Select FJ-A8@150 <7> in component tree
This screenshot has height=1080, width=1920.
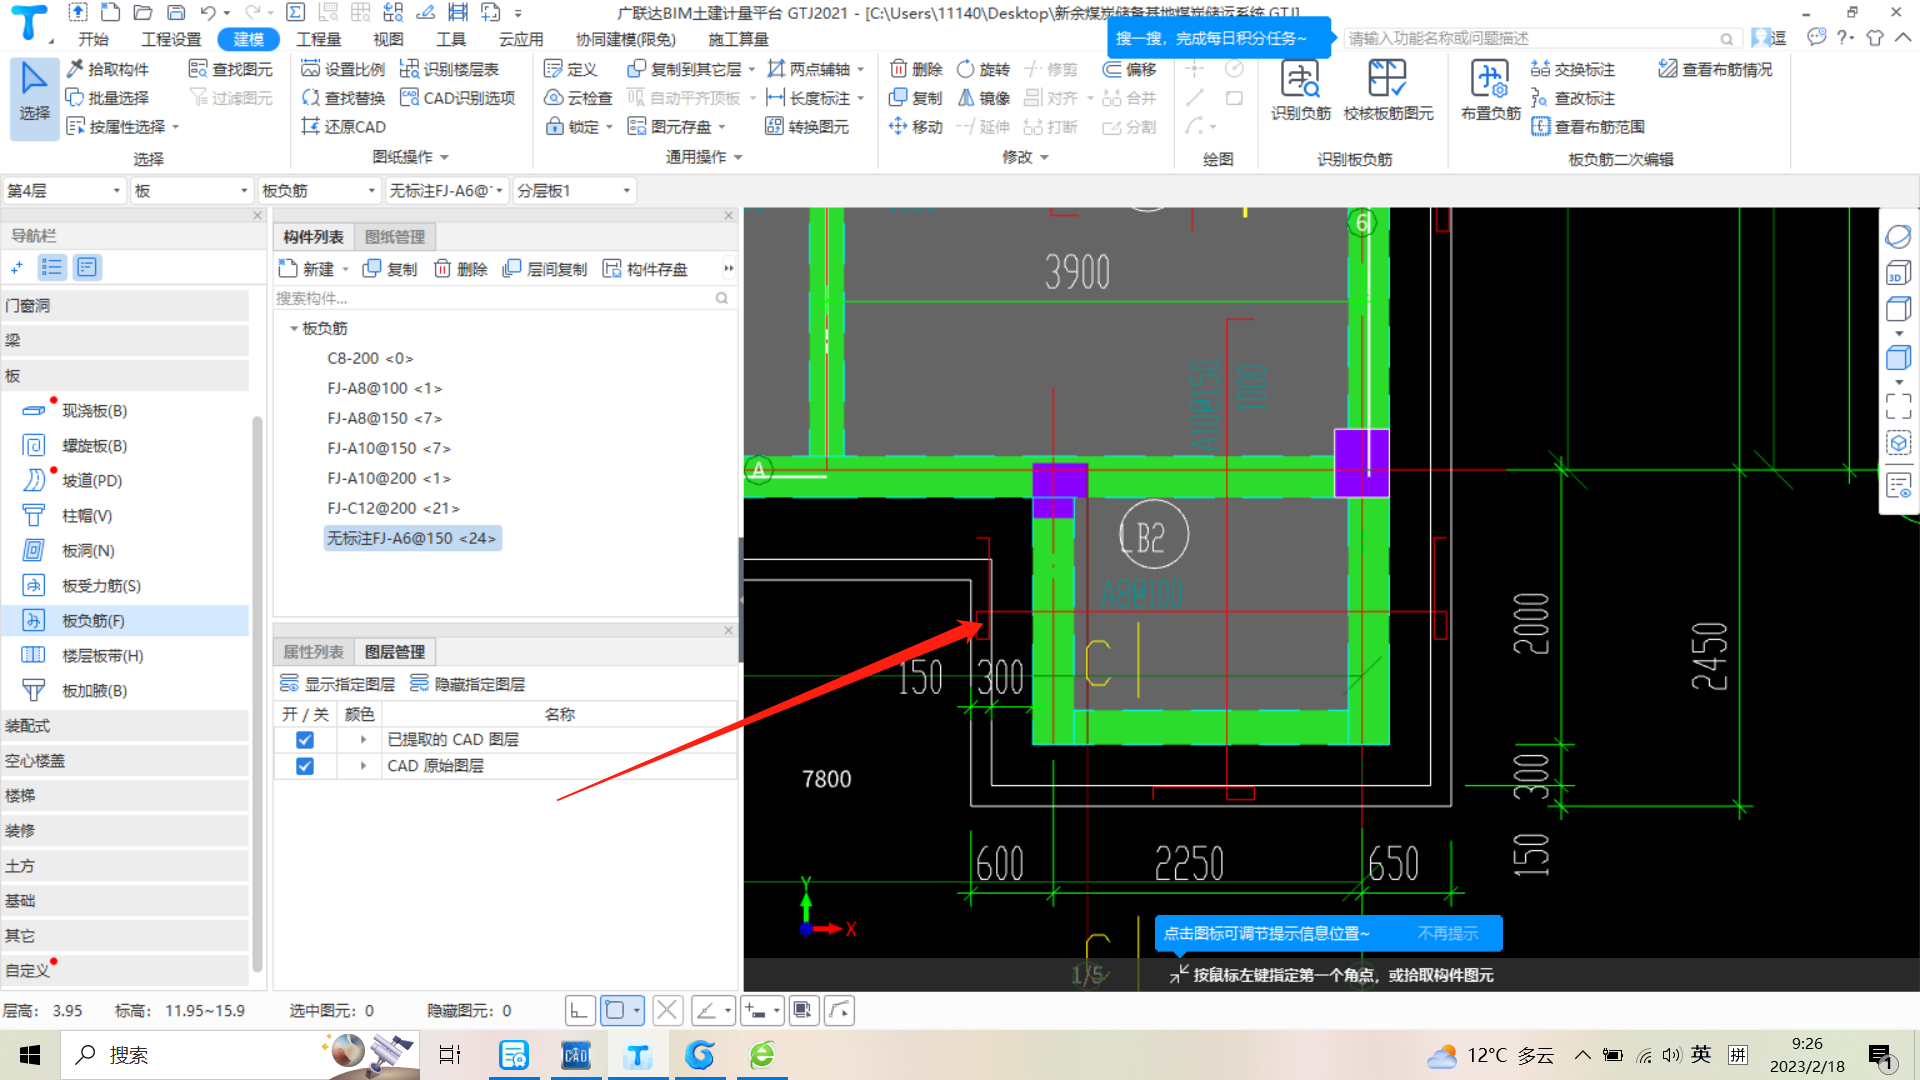tap(384, 418)
